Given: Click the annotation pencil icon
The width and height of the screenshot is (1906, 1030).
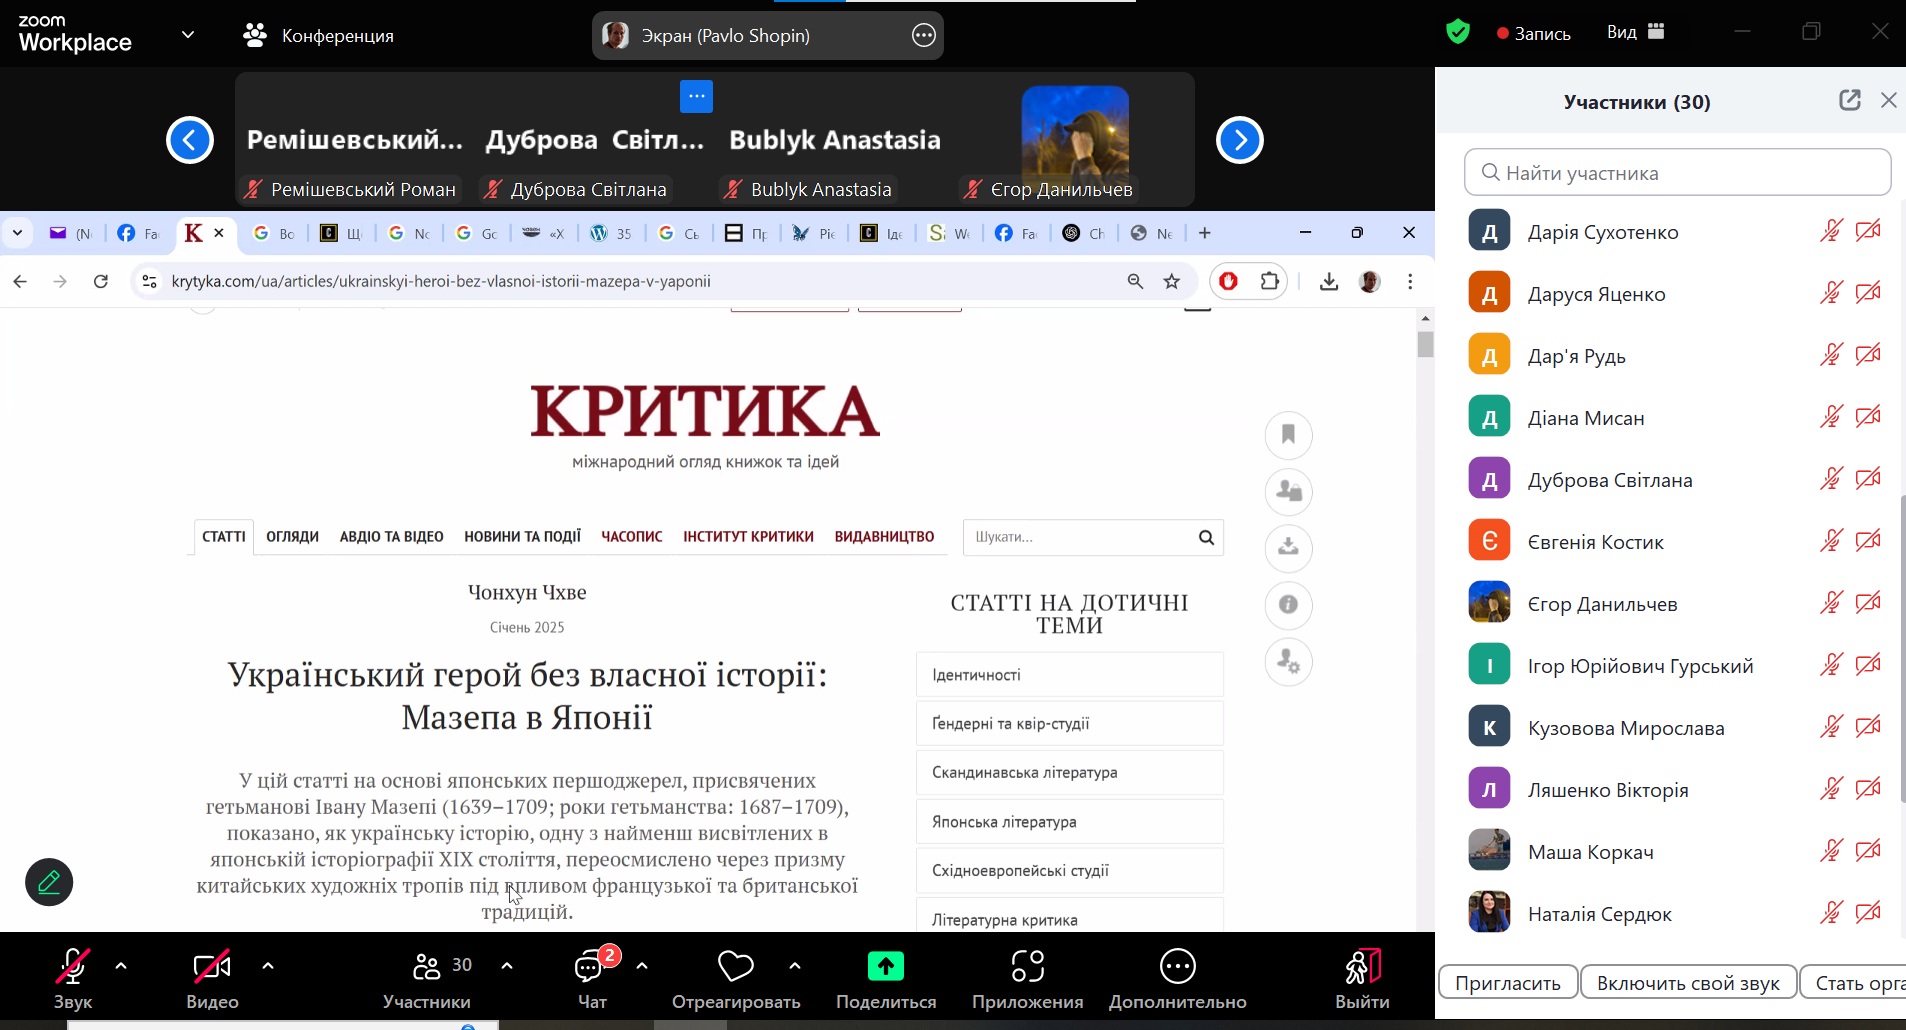Looking at the screenshot, I should pyautogui.click(x=49, y=882).
